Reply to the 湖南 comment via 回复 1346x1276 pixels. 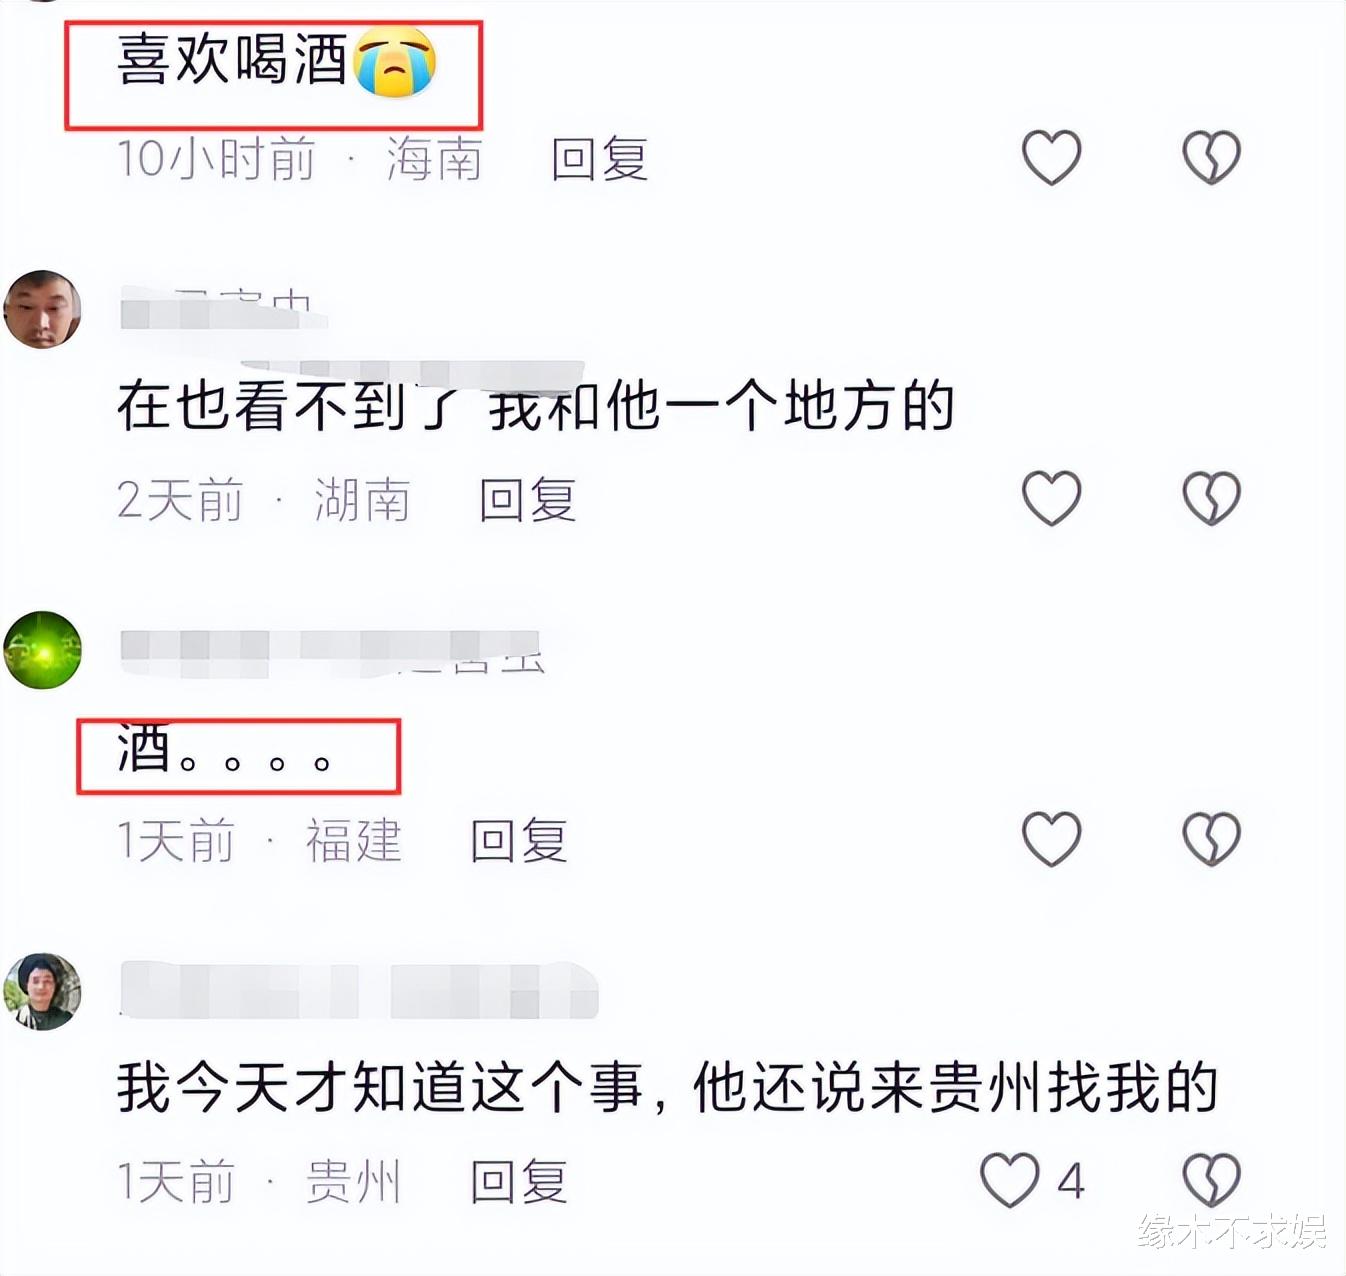527,500
